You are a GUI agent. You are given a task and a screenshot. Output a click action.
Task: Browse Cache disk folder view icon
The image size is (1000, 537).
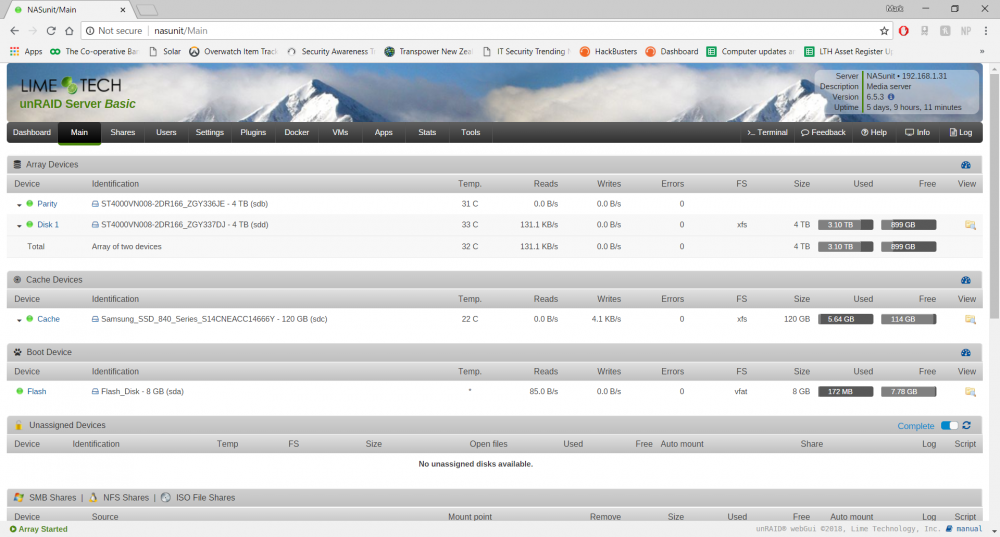click(x=970, y=319)
